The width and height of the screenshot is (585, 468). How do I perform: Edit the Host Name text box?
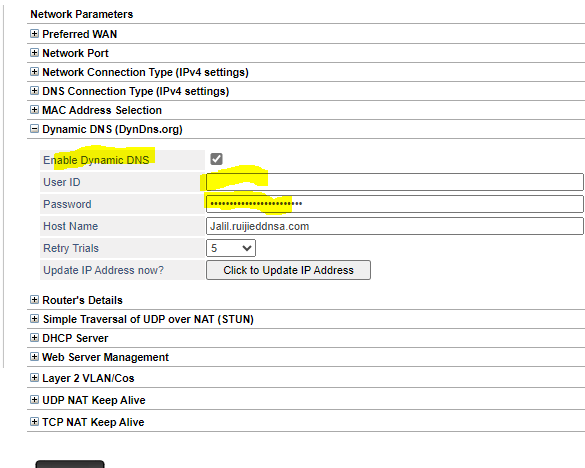point(395,226)
